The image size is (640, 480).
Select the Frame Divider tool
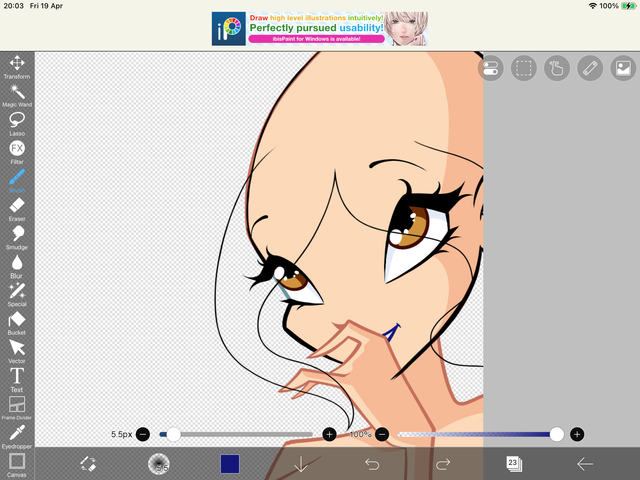[17, 408]
